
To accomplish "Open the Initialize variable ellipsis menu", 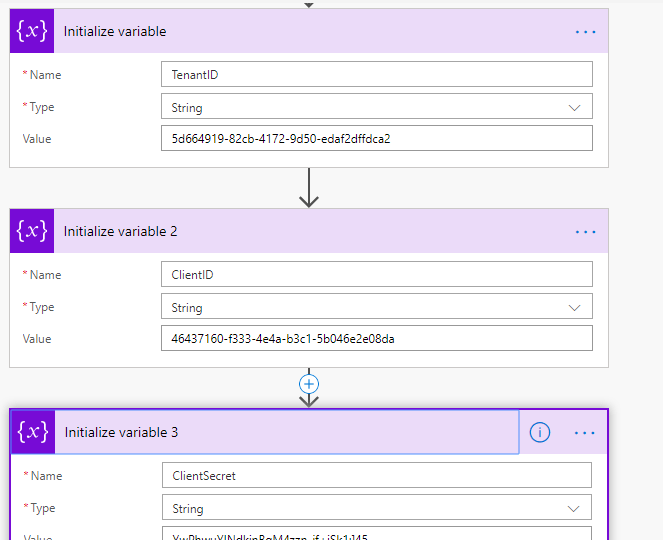I will point(585,32).
